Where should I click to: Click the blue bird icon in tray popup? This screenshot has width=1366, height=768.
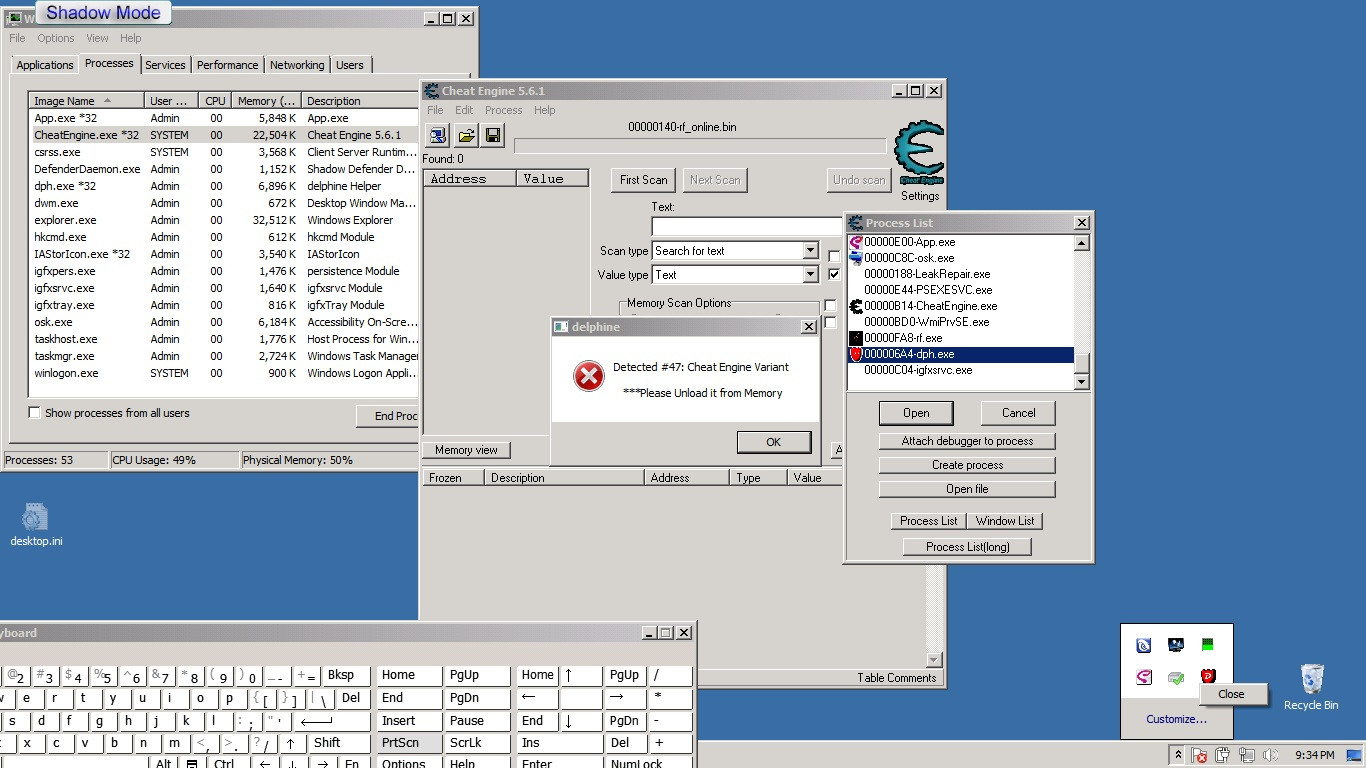pyautogui.click(x=1144, y=646)
